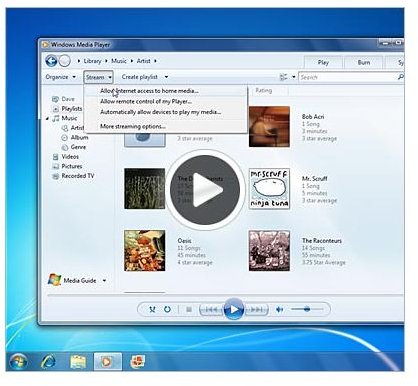The height and width of the screenshot is (386, 418).
Task: Select the Mr. Scruff Ninja Tuna thumbnail
Action: point(269,189)
